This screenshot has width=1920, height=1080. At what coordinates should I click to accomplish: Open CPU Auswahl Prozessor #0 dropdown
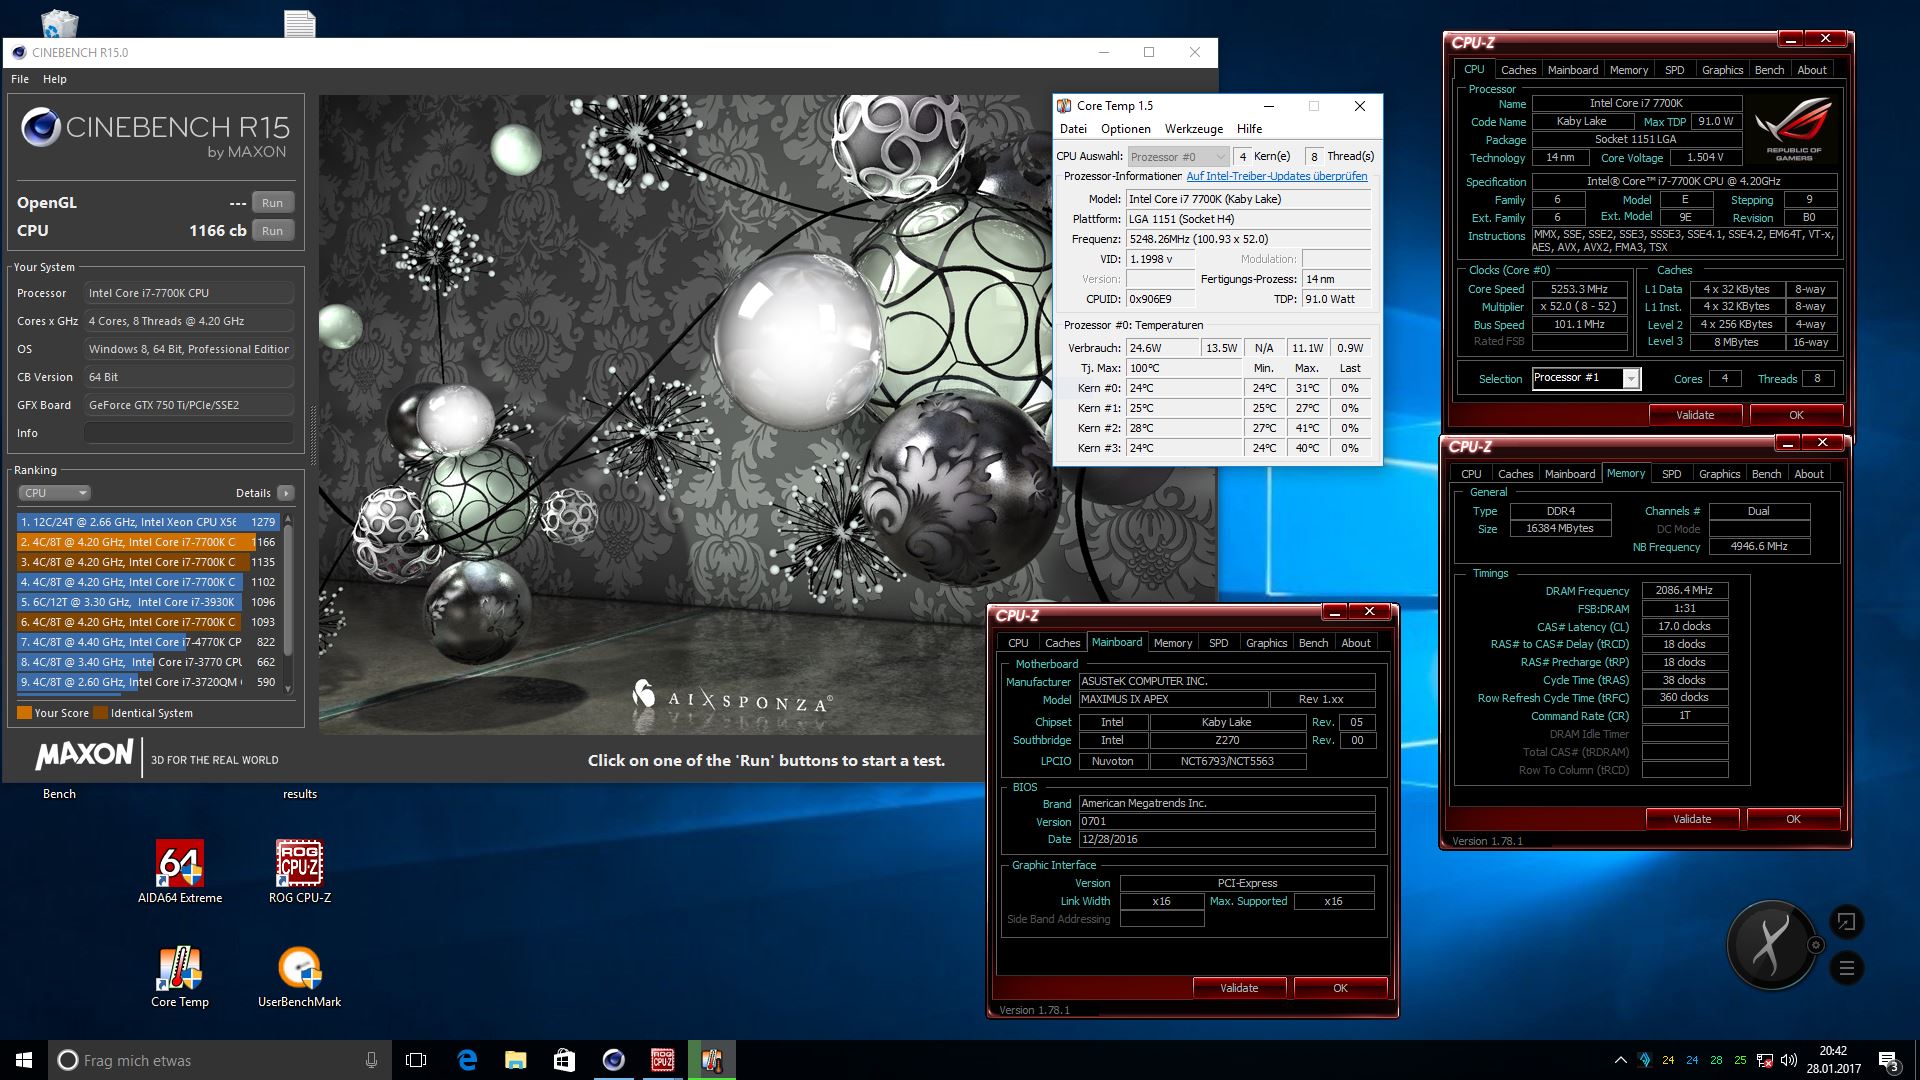[1178, 157]
